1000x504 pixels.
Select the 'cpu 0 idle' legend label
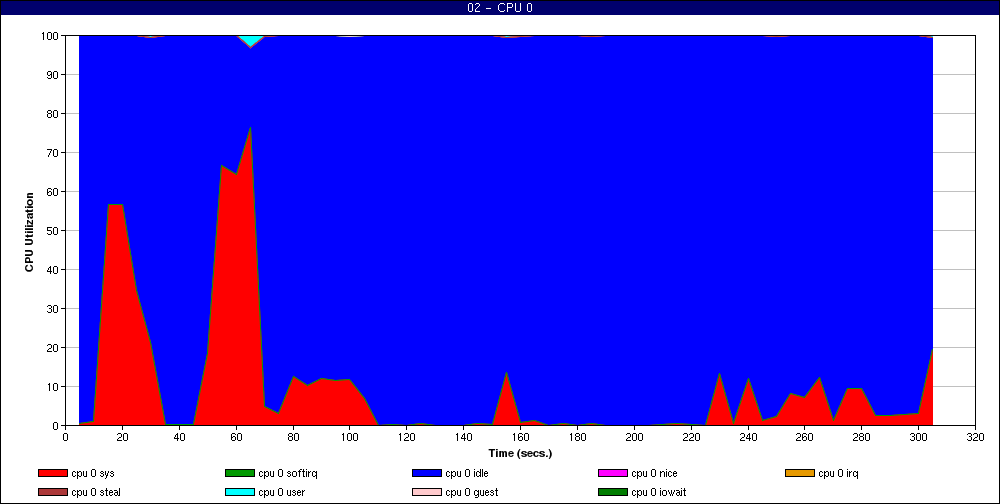pyautogui.click(x=467, y=473)
